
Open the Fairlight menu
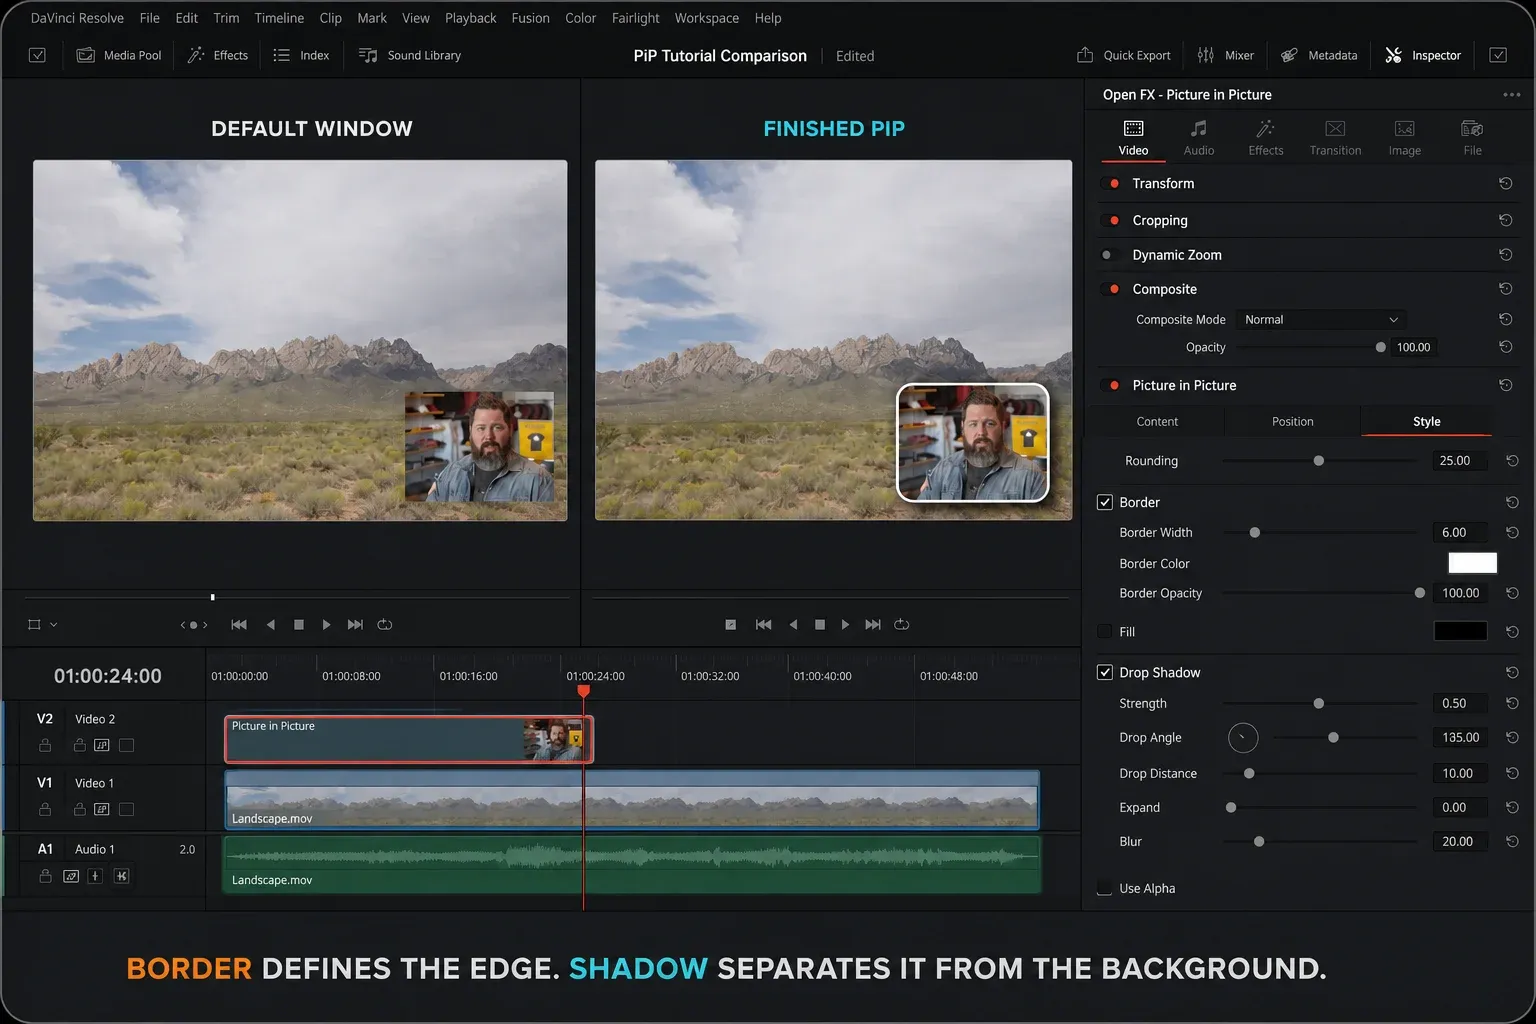pyautogui.click(x=635, y=18)
